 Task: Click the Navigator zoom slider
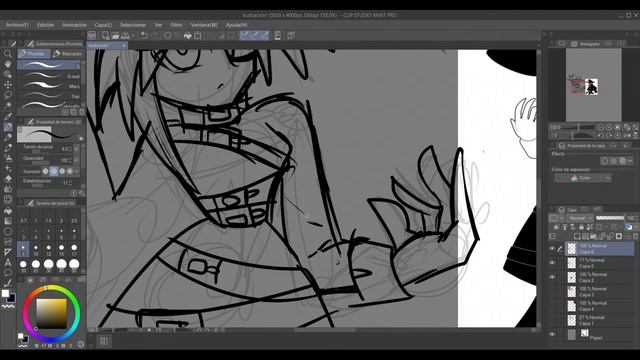578,127
